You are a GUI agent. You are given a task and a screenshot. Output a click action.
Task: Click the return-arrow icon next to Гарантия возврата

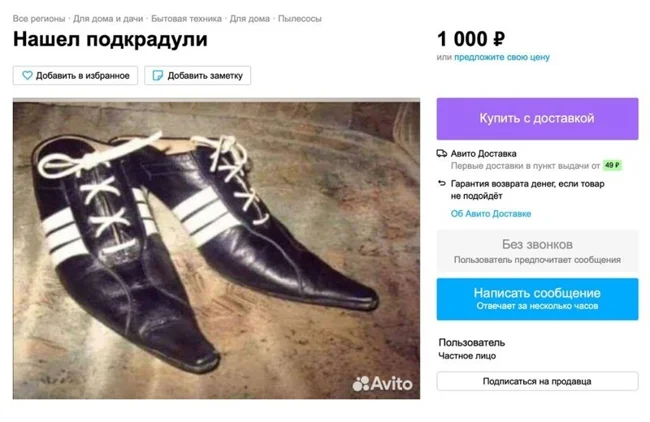pos(442,184)
